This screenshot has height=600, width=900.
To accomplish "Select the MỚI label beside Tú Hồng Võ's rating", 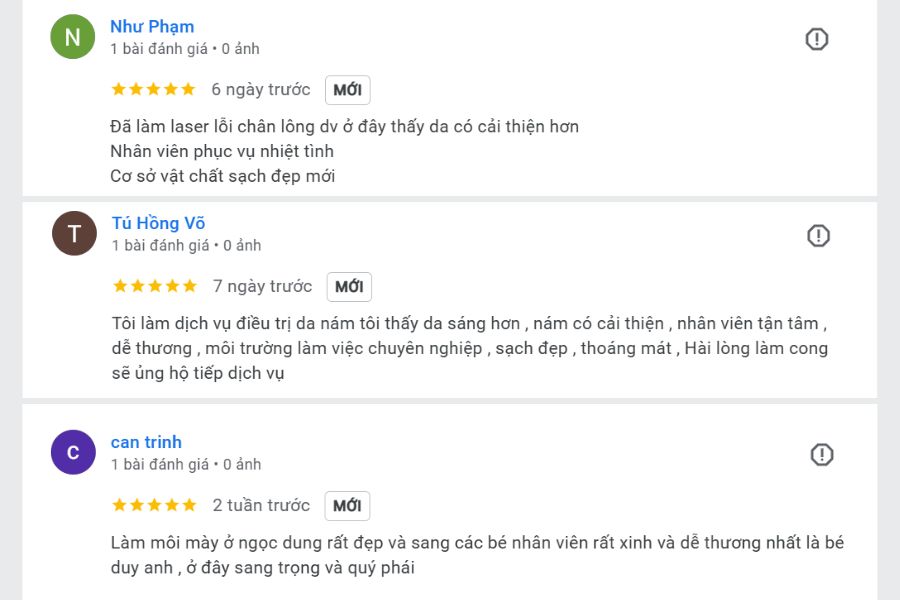I will (349, 286).
